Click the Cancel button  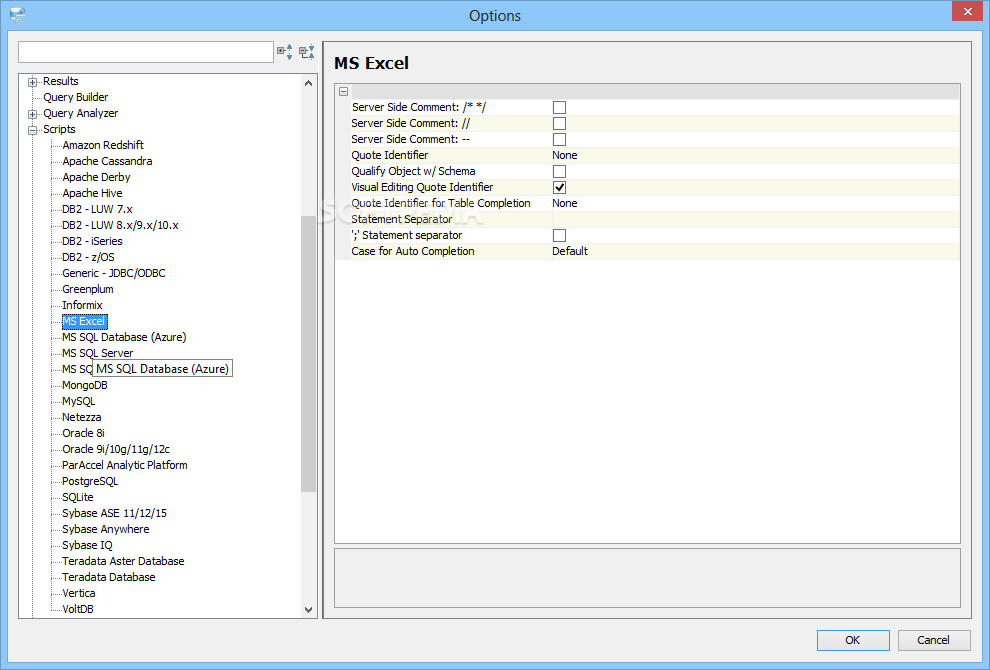(934, 640)
